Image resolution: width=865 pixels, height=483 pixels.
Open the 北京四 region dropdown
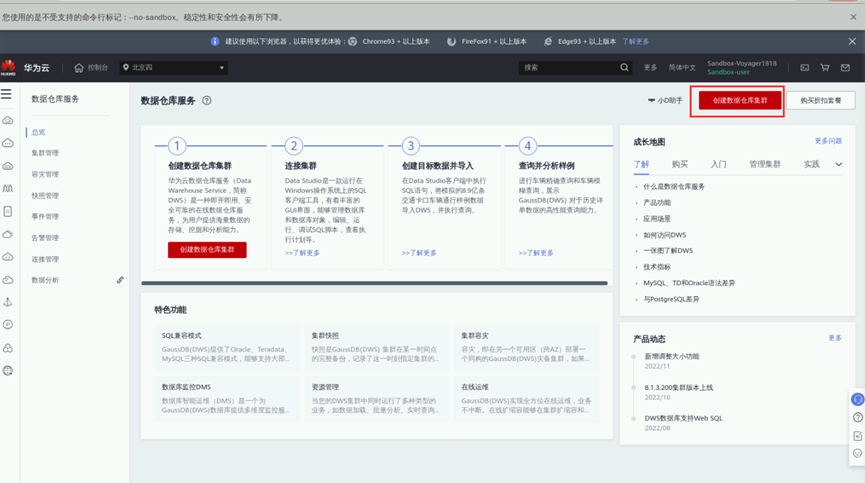[174, 67]
